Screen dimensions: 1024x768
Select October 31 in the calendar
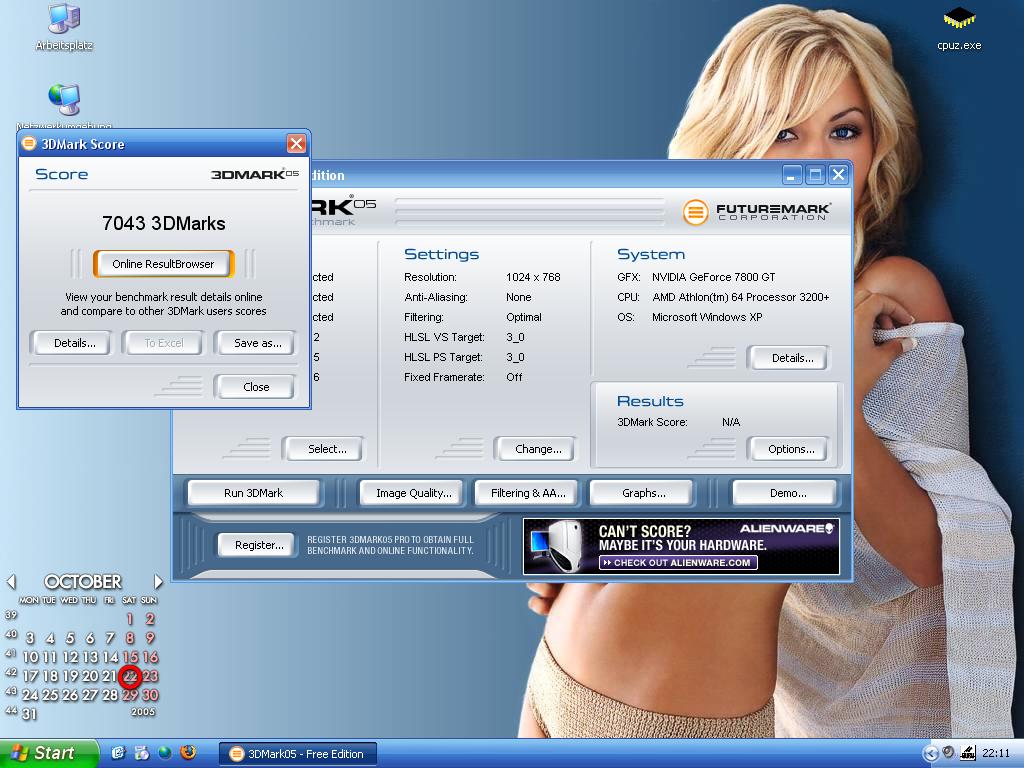29,714
